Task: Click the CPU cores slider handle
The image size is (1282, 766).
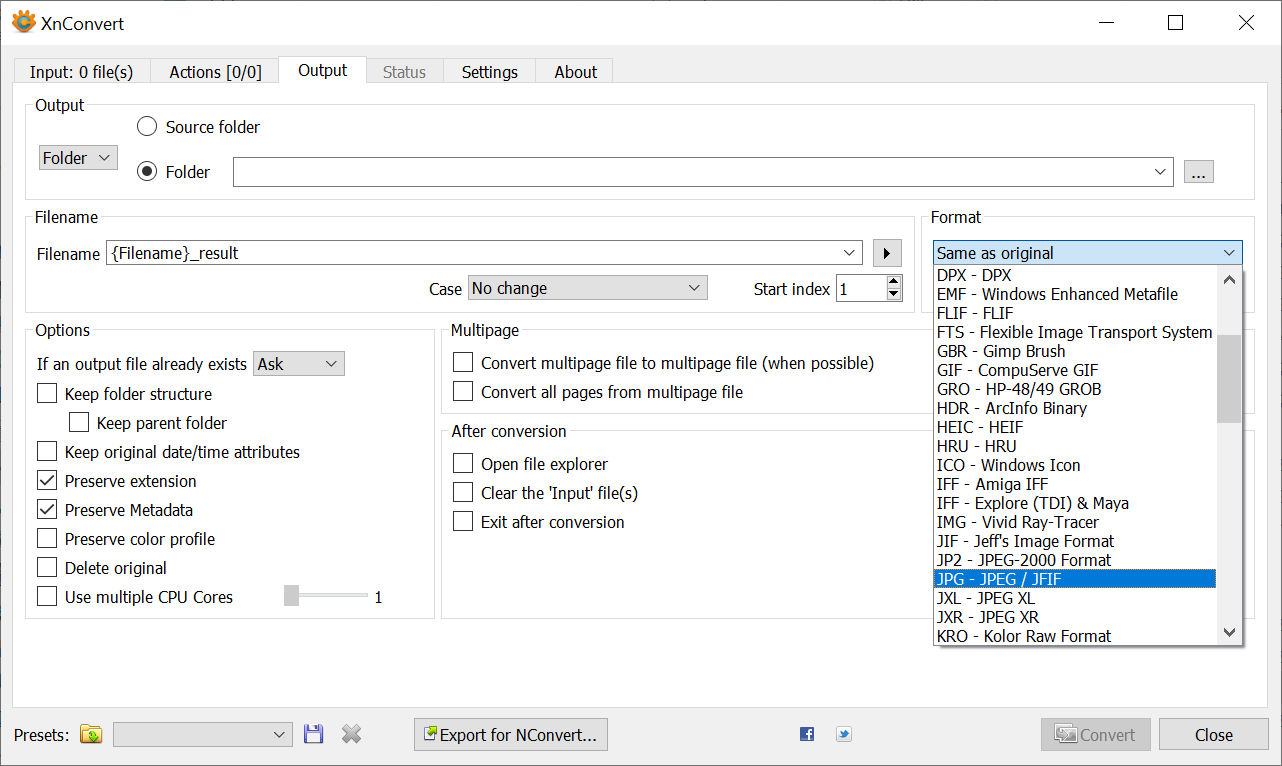Action: pos(291,597)
